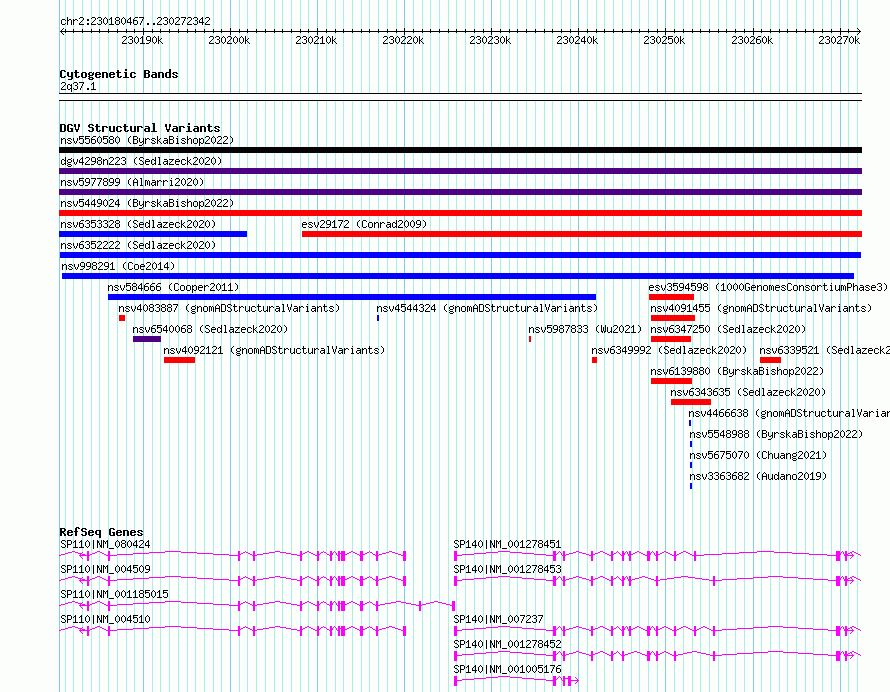
Task: Select the red esv3594598 variant bar
Action: pyautogui.click(x=671, y=297)
